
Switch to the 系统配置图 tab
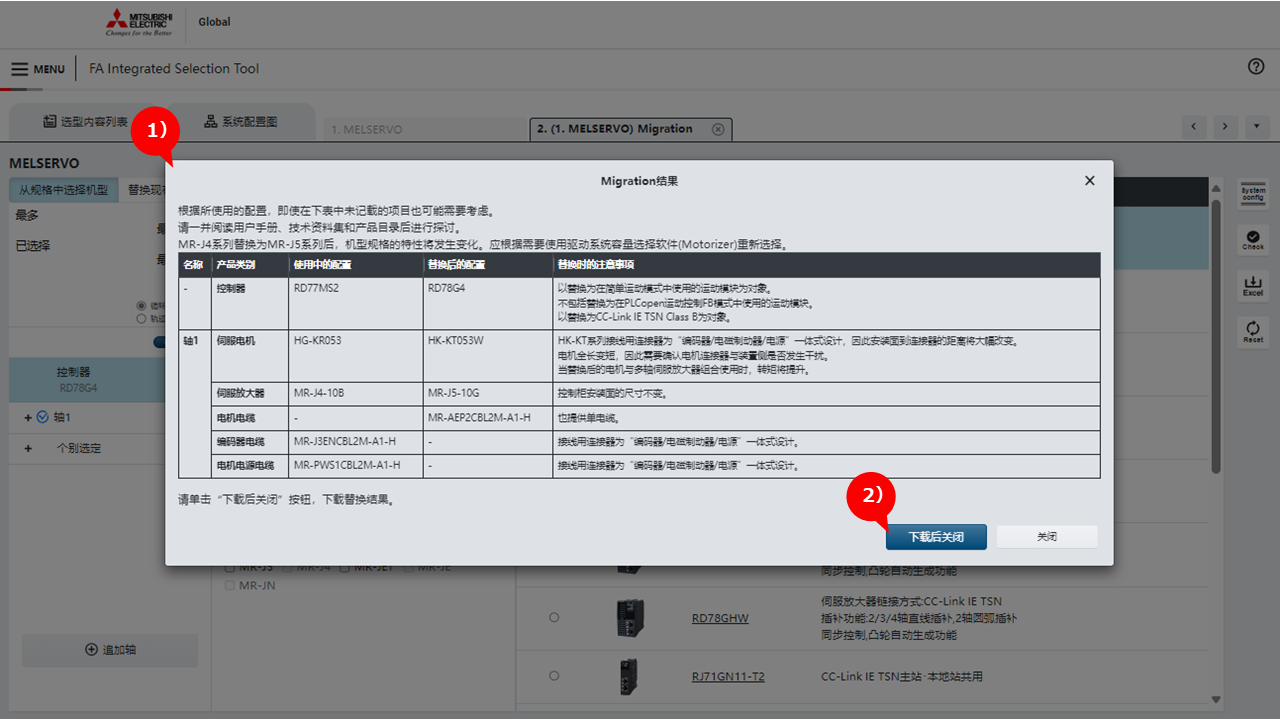coord(240,122)
